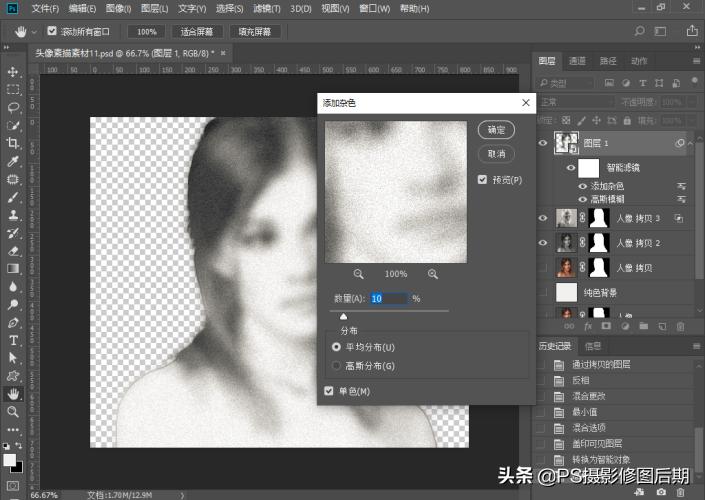Select the Spot Healing Brush tool
This screenshot has height=500, width=705.
pyautogui.click(x=13, y=179)
